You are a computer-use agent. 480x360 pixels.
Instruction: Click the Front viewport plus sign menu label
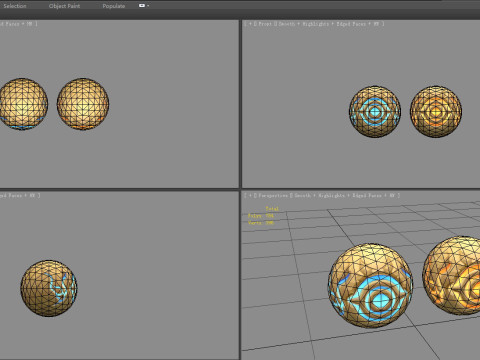[250, 24]
